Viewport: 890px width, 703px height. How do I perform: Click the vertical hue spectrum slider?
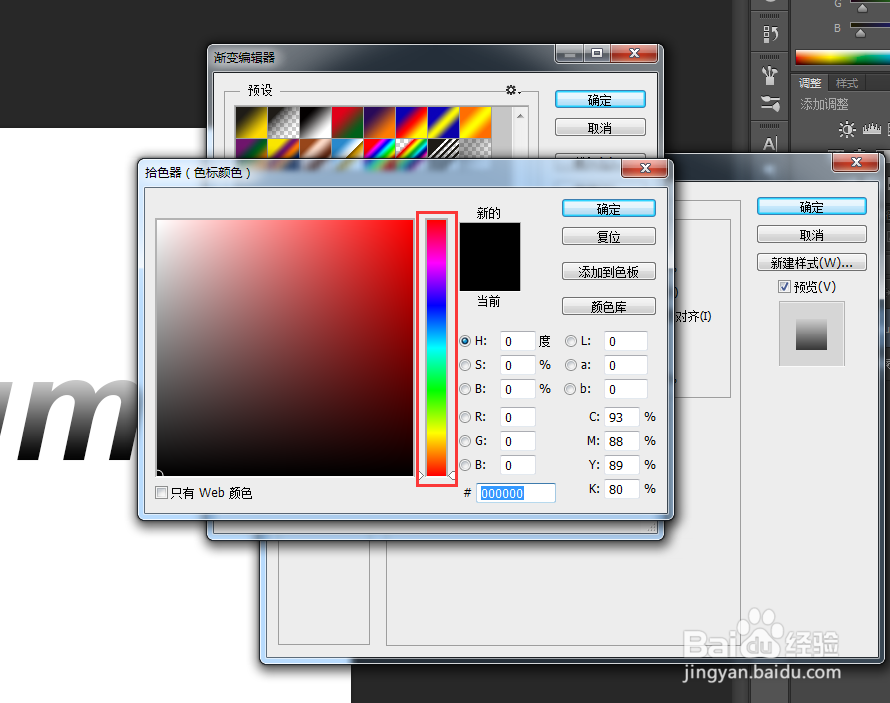point(436,347)
